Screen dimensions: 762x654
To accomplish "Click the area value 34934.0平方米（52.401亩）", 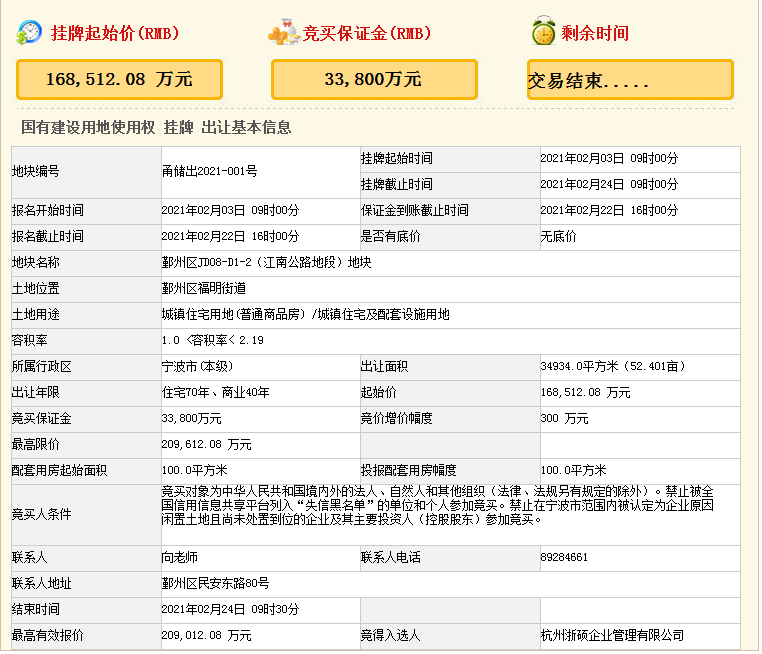I will tap(613, 366).
